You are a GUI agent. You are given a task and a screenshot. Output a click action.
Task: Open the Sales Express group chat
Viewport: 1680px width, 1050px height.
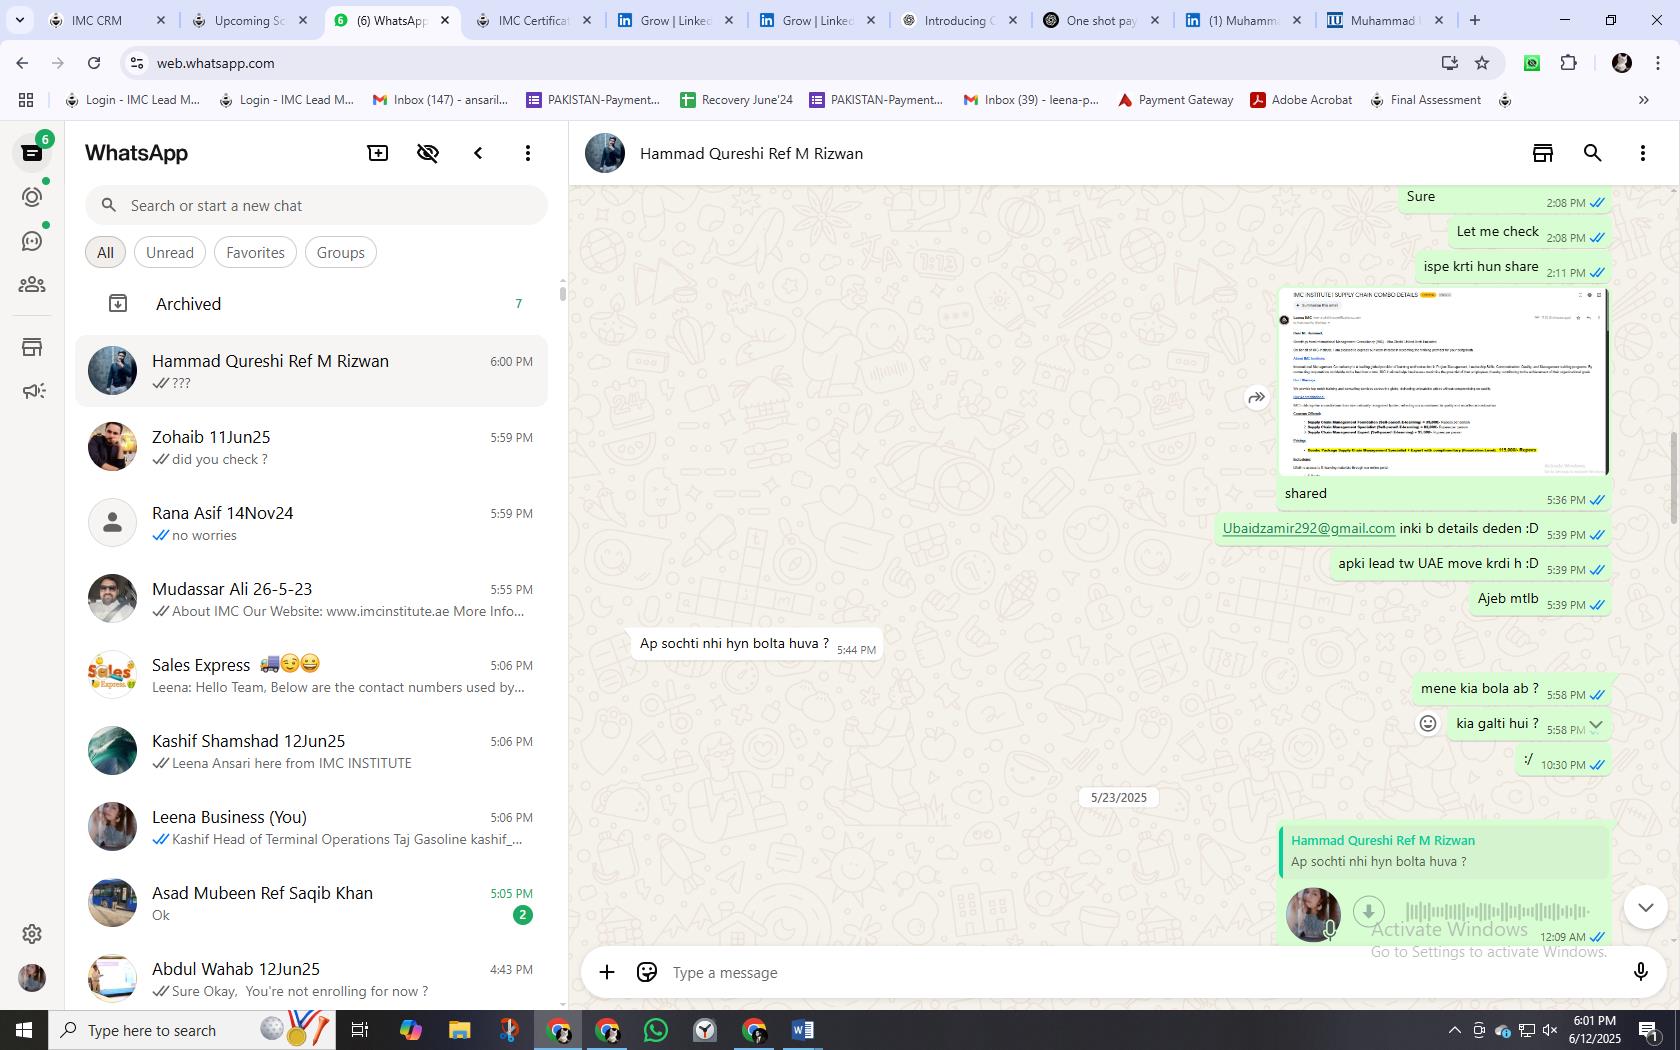click(x=311, y=675)
